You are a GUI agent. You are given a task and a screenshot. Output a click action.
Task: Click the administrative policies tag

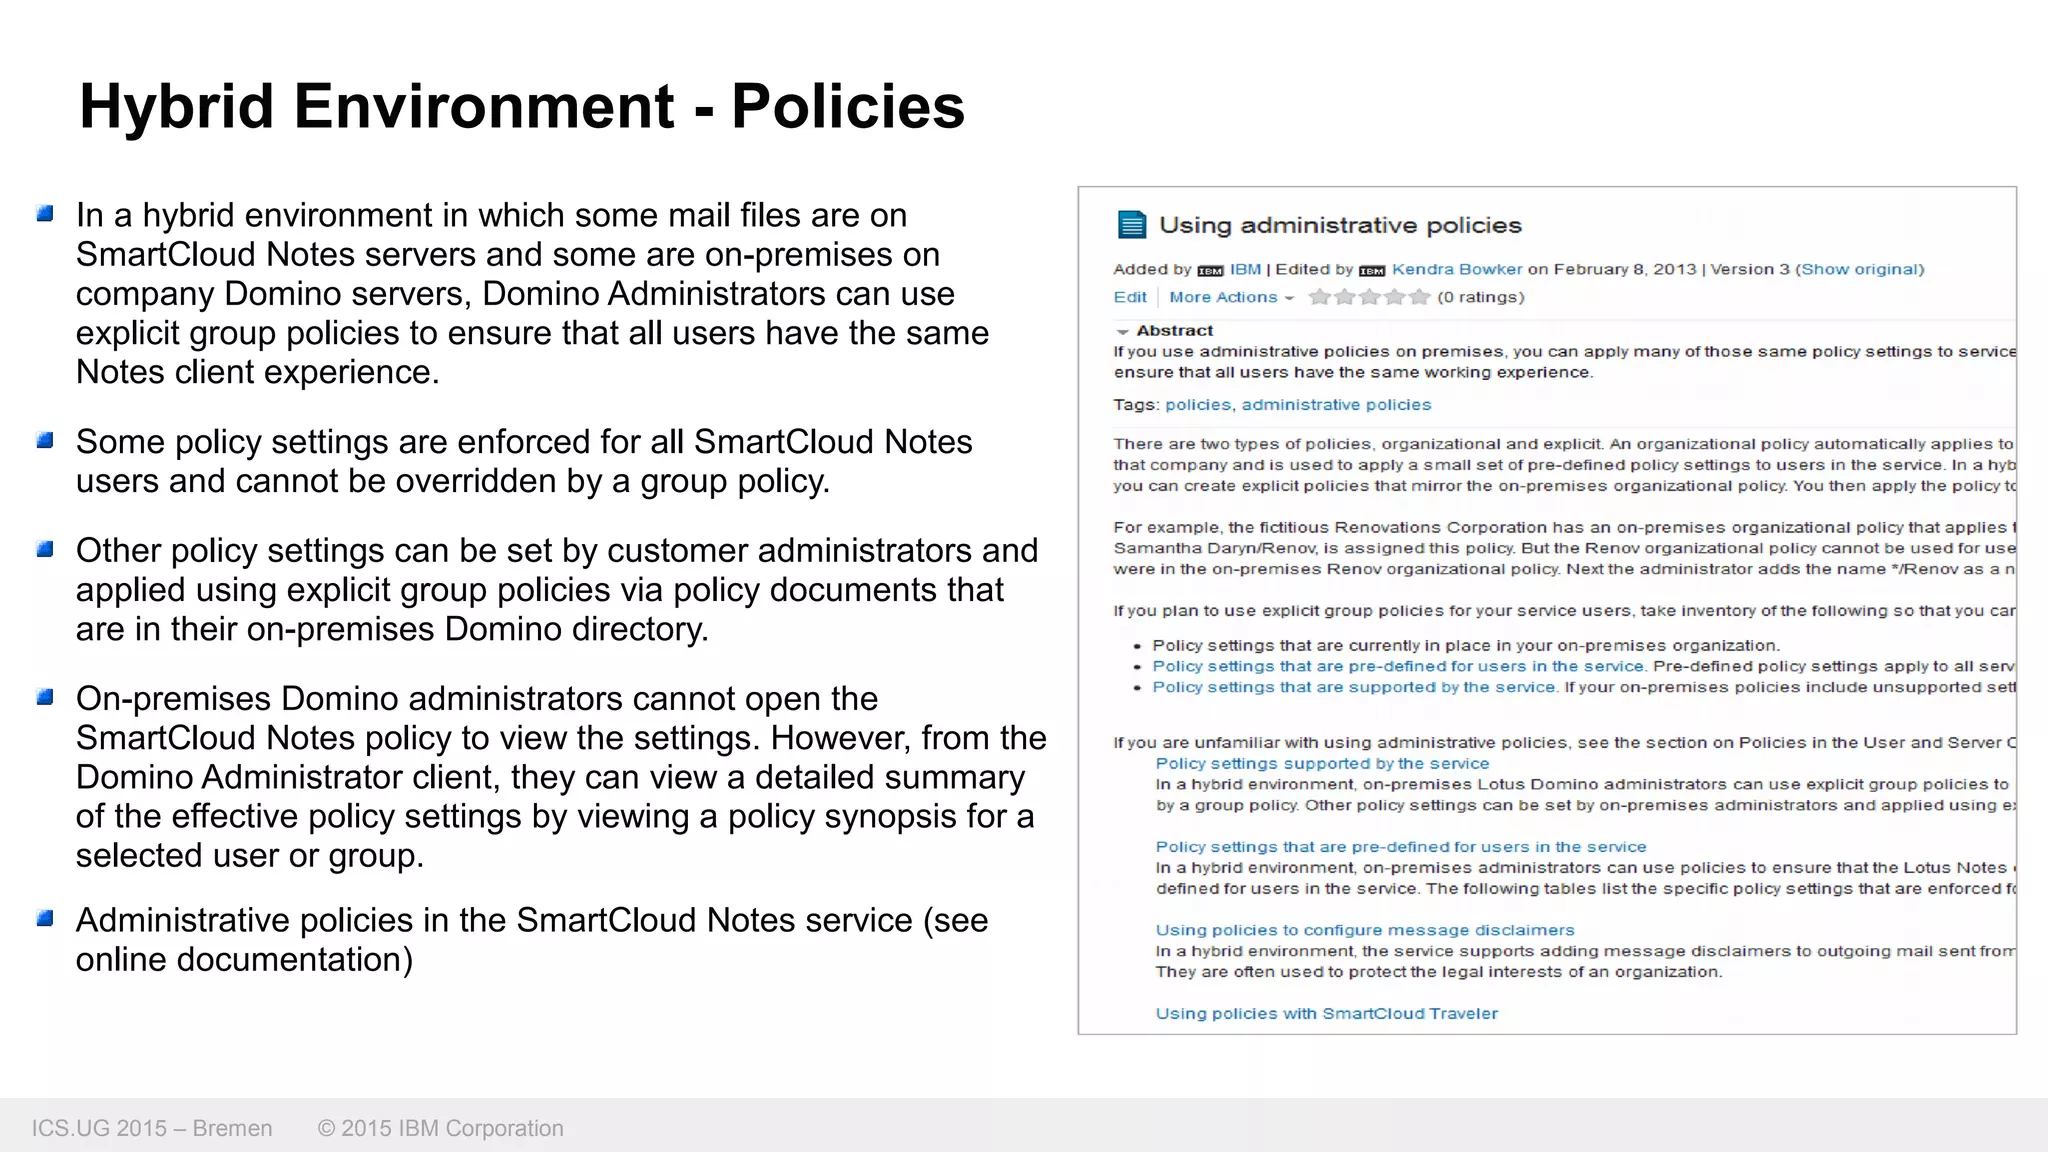pyautogui.click(x=1336, y=405)
